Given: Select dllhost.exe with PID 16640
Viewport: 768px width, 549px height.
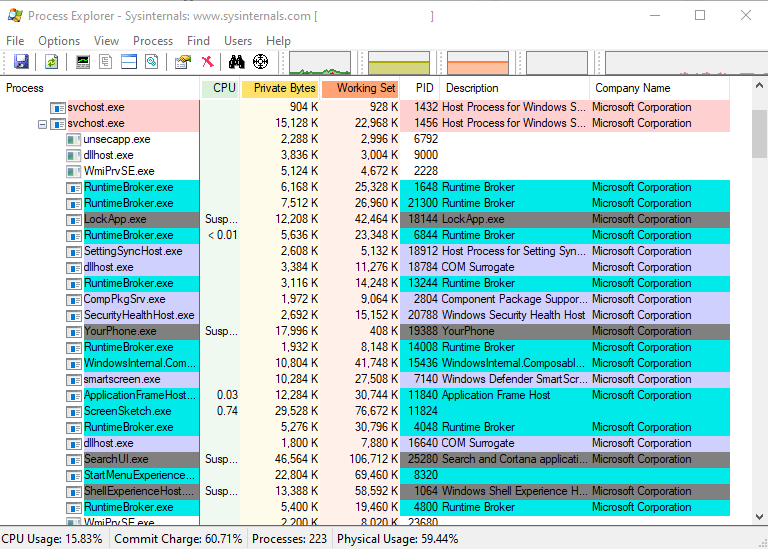Looking at the screenshot, I should 365,443.
